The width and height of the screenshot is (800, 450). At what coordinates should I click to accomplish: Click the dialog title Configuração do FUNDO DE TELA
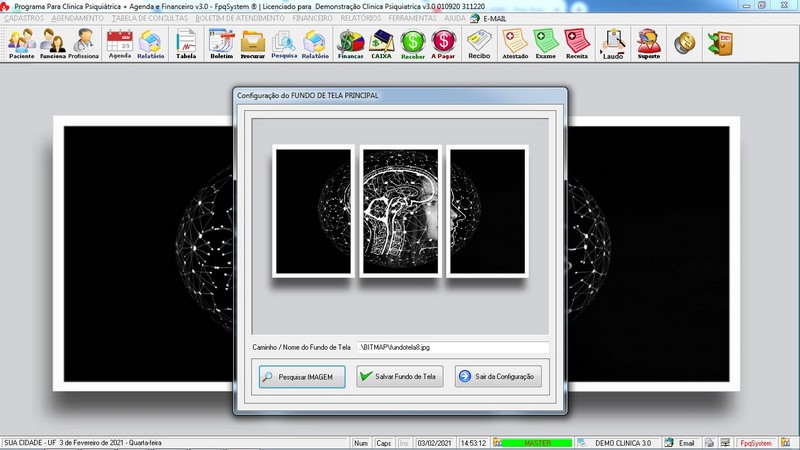(x=308, y=95)
